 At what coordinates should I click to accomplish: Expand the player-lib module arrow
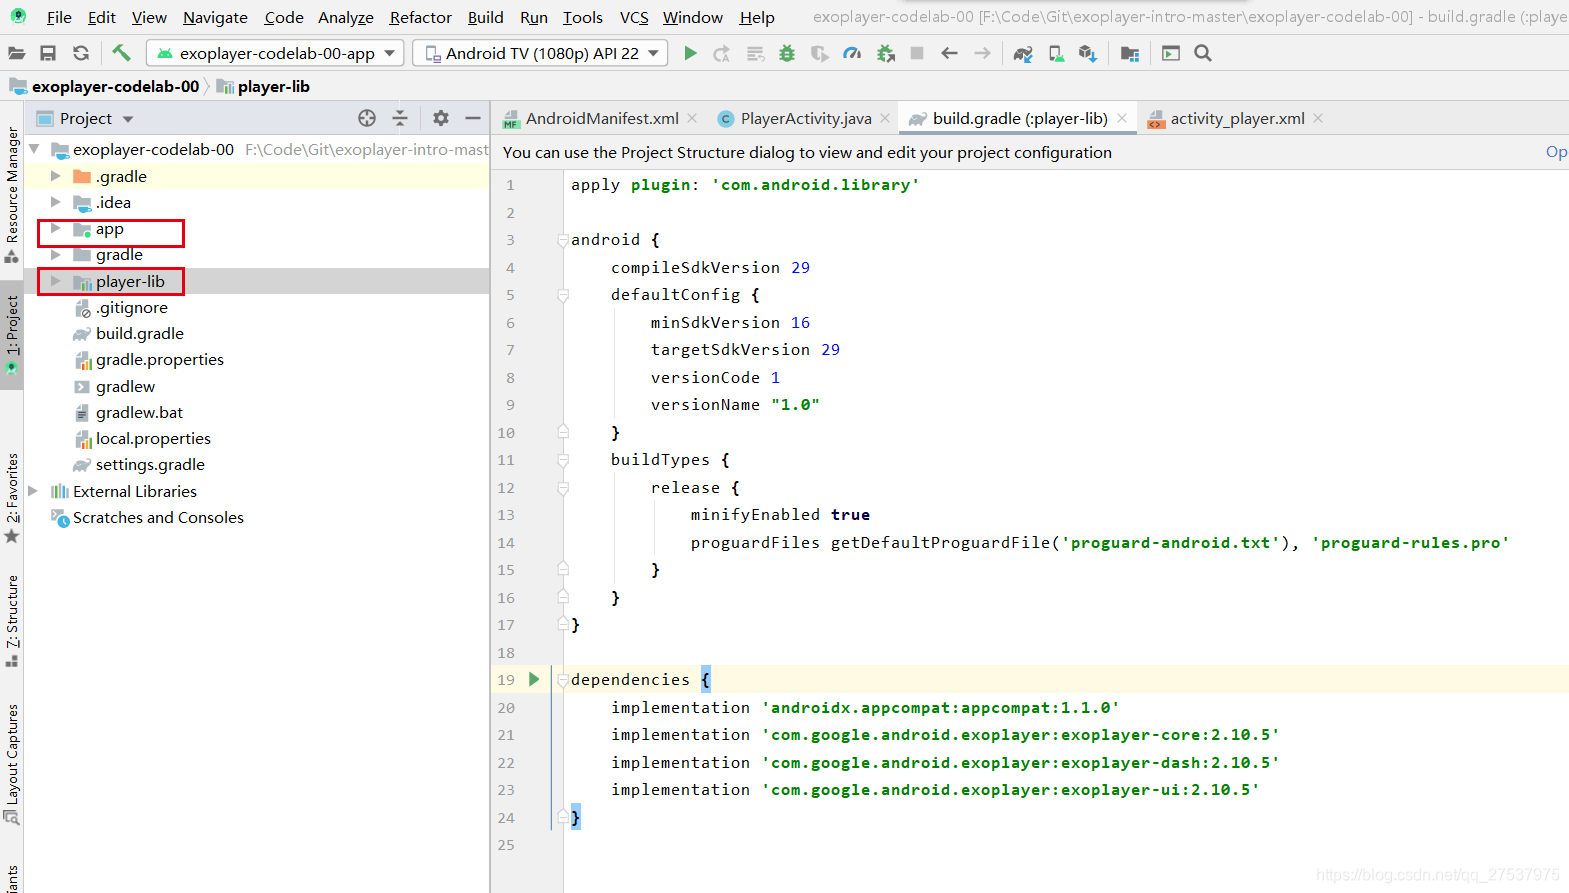click(56, 281)
